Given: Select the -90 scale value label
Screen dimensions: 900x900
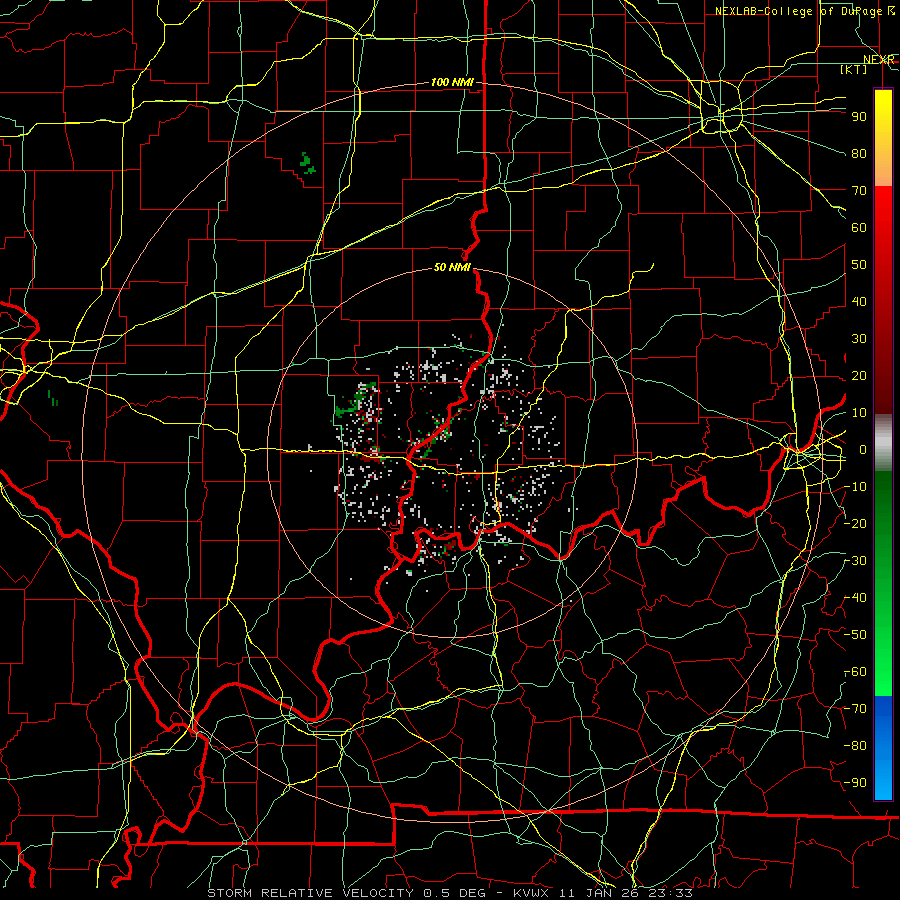Looking at the screenshot, I should pos(856,783).
